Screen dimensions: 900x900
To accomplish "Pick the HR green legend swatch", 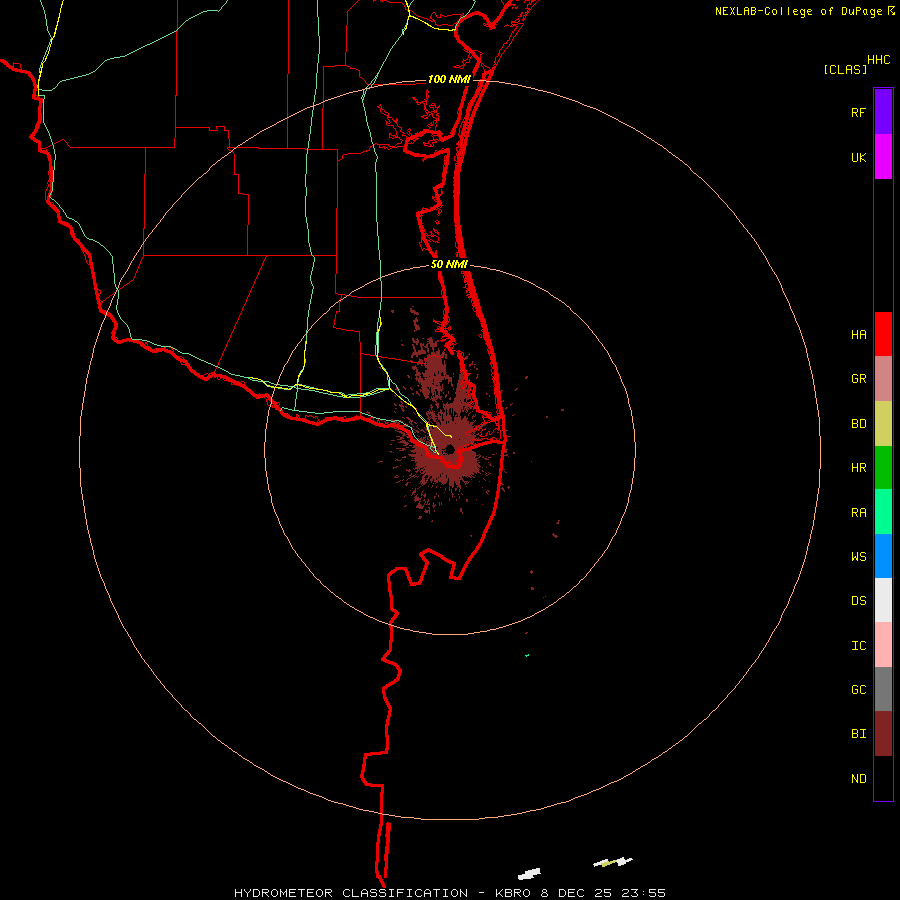I will pos(883,468).
